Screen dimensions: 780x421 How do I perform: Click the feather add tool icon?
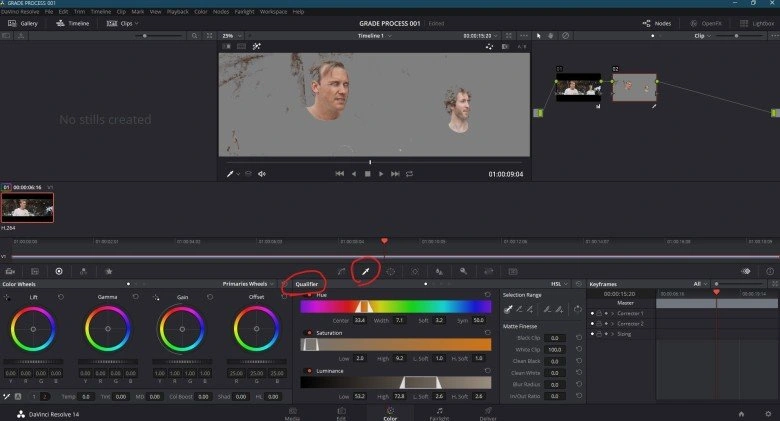(559, 310)
